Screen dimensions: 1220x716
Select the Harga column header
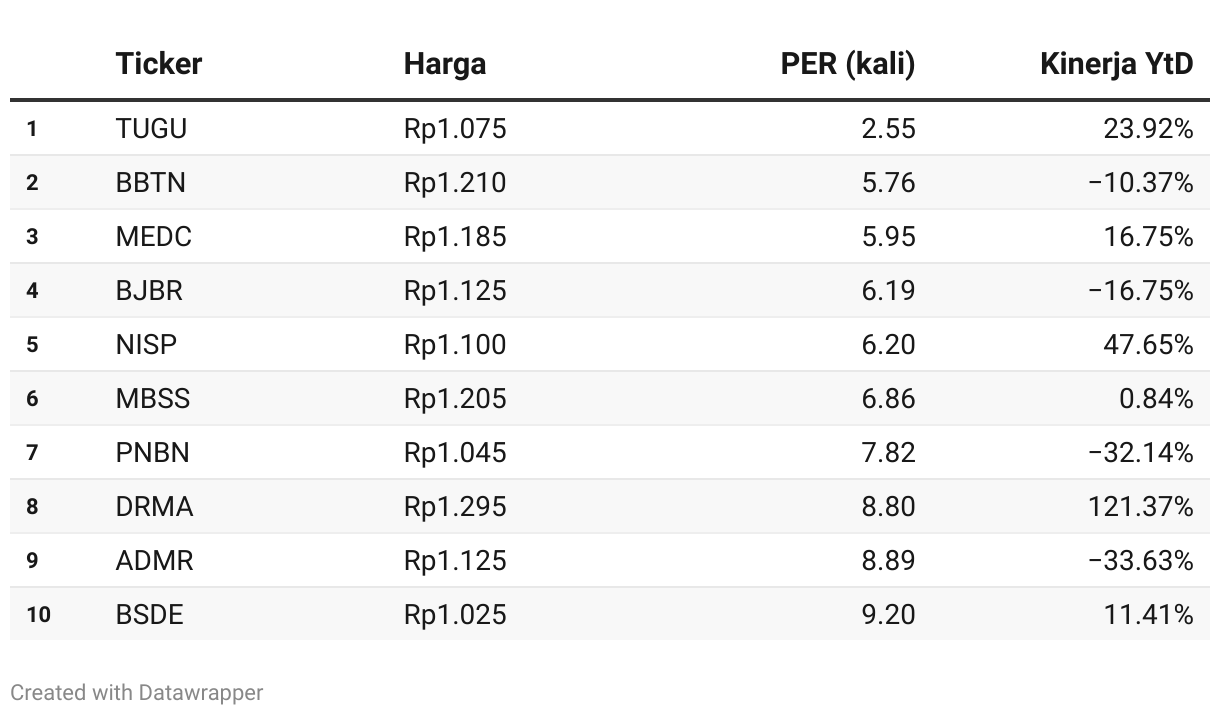click(445, 64)
